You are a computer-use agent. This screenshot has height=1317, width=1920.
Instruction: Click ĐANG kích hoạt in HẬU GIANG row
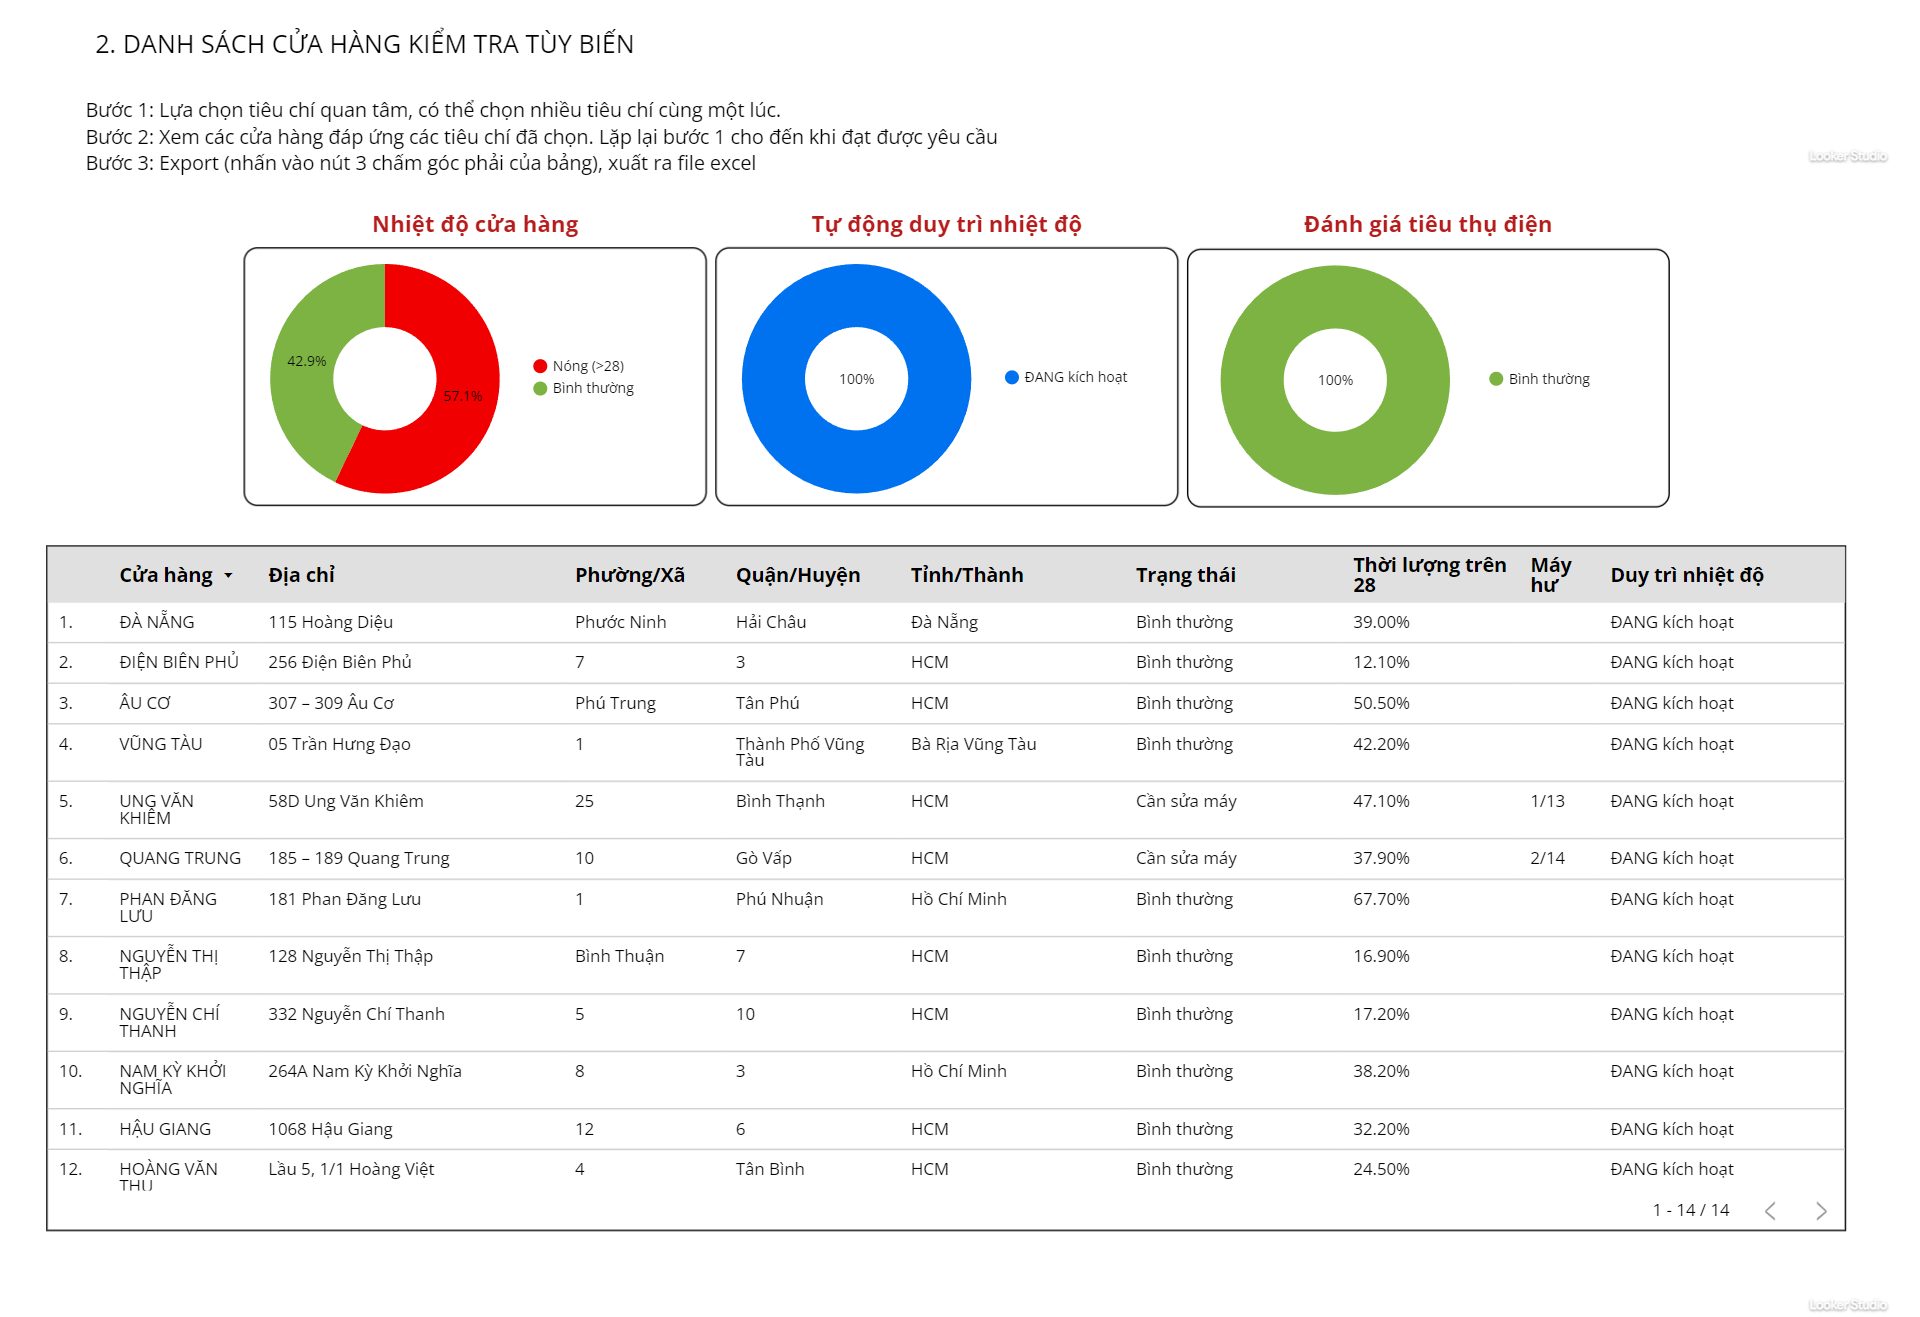click(x=1671, y=1129)
